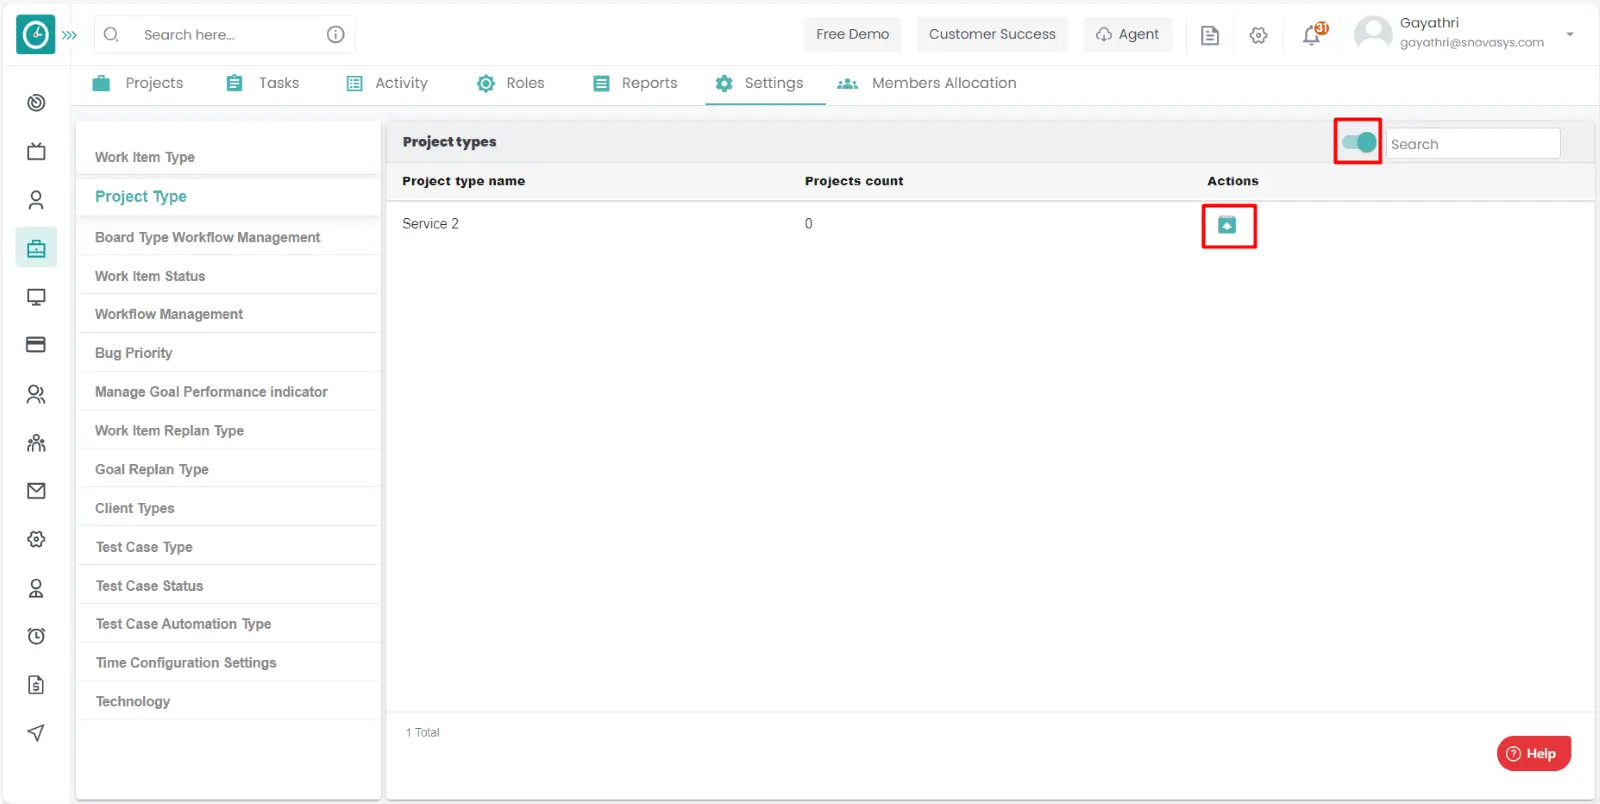Click the user badge sidebar icon
Viewport: 1600px width, 804px height.
36,588
